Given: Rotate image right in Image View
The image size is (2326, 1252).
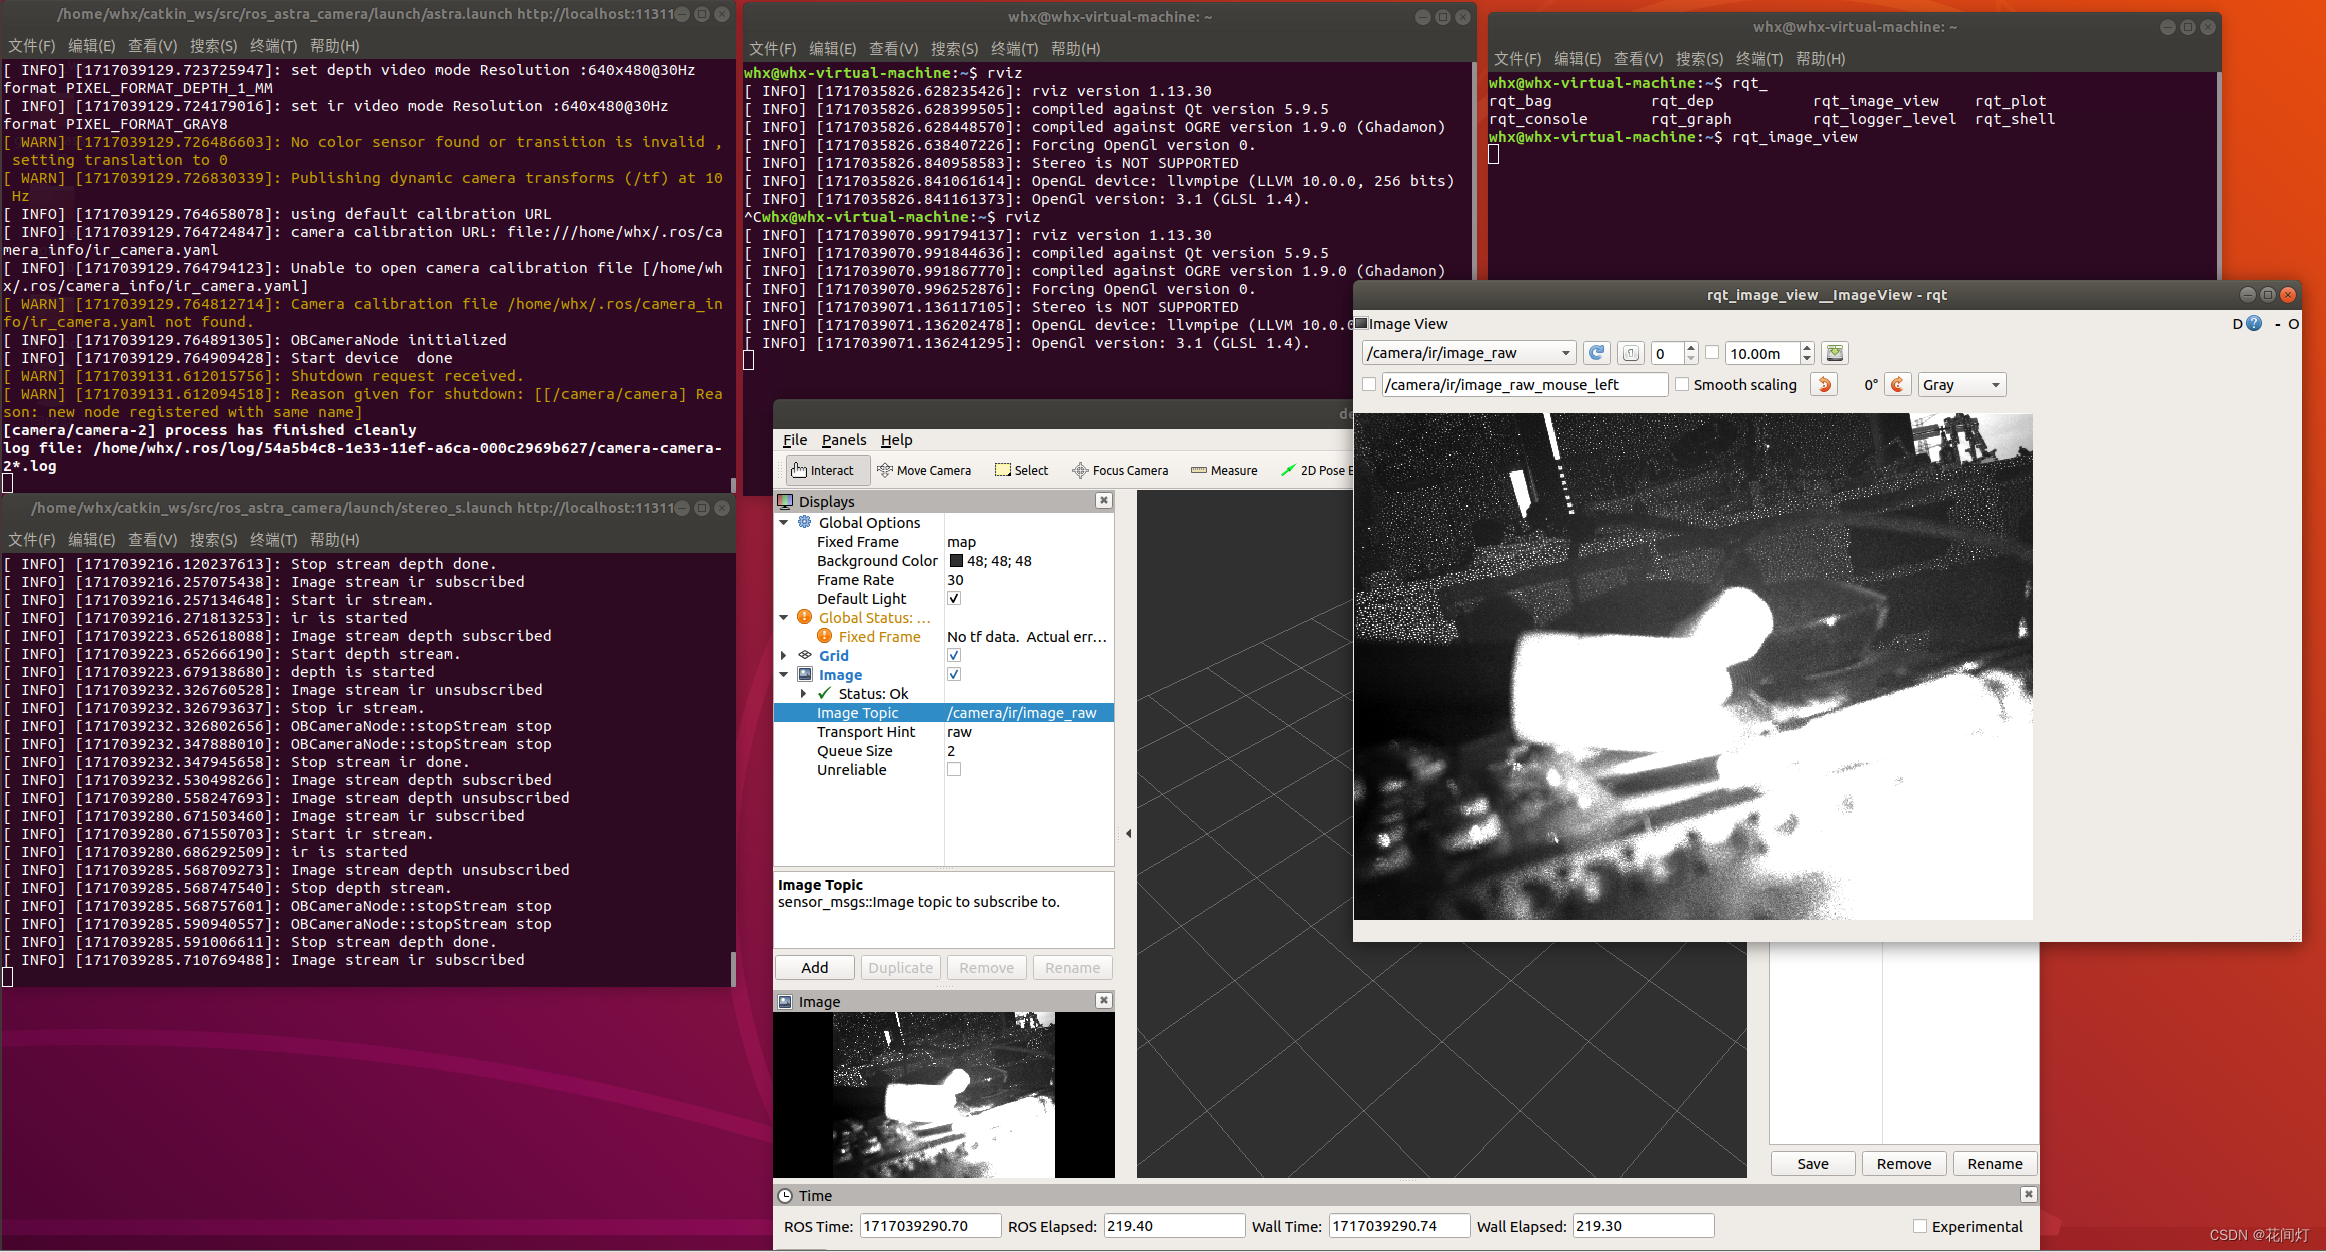Looking at the screenshot, I should click(x=1897, y=385).
